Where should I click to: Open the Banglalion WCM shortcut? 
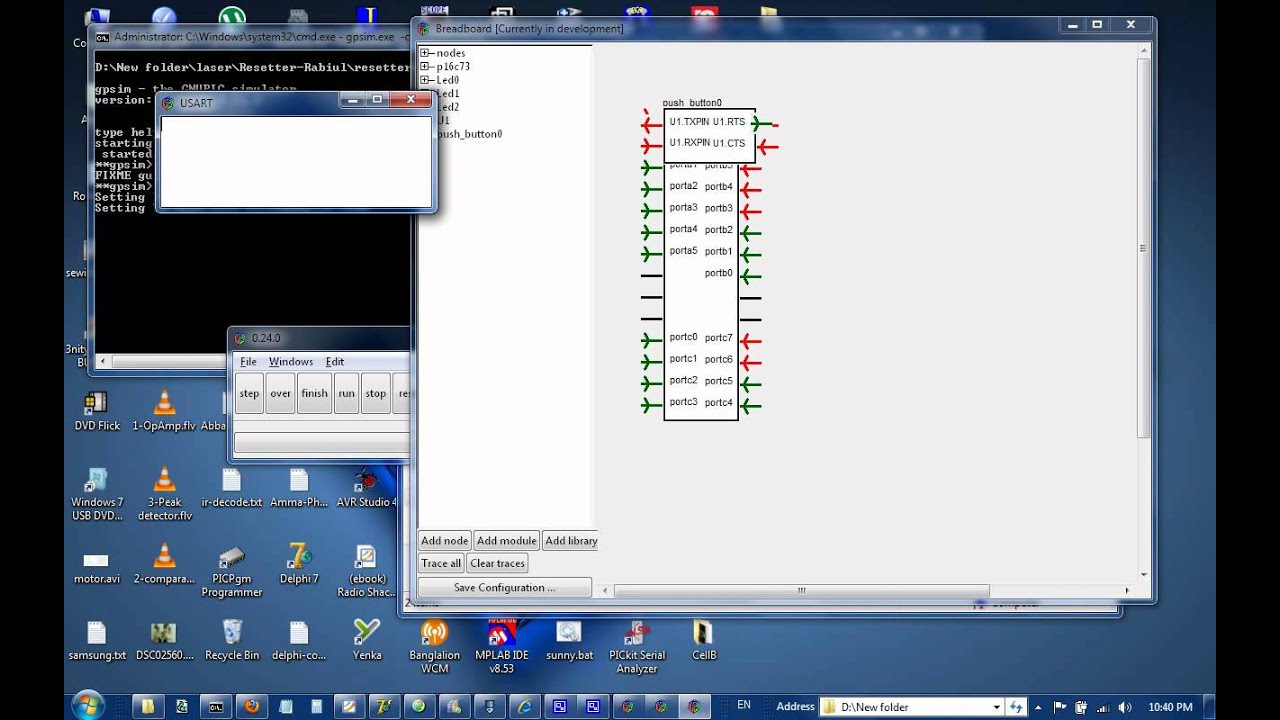tap(434, 647)
